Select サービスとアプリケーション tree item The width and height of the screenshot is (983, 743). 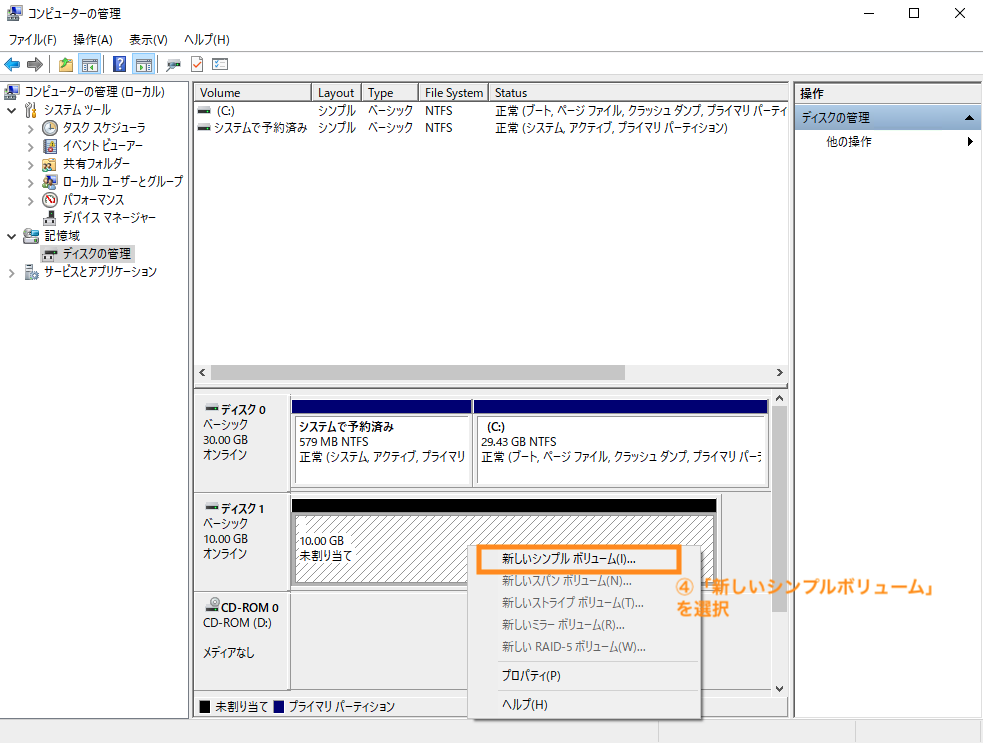tap(100, 271)
